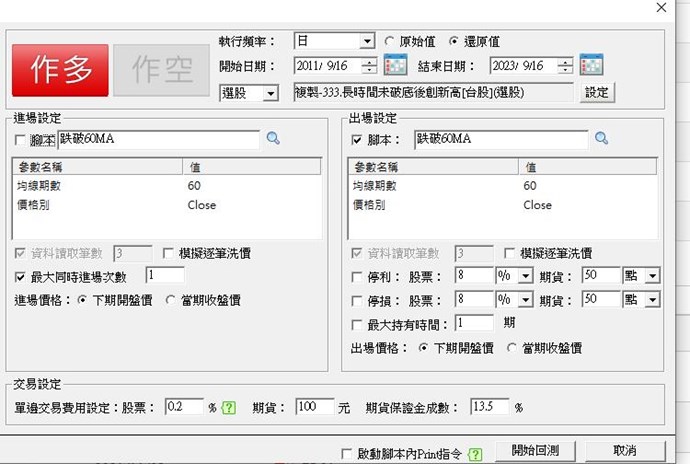690x464 pixels.
Task: Select the 作多 long mode button
Action: coord(60,70)
